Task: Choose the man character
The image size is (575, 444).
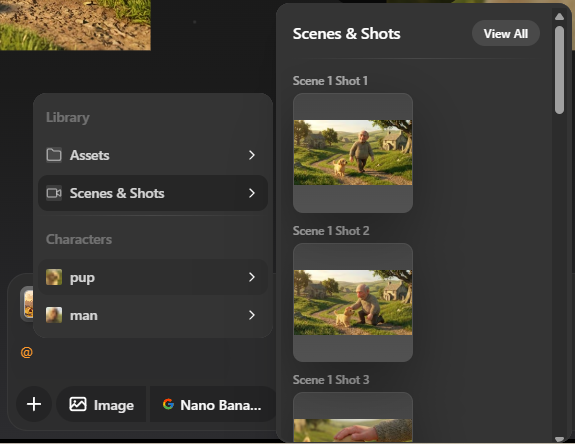Action: (x=153, y=315)
